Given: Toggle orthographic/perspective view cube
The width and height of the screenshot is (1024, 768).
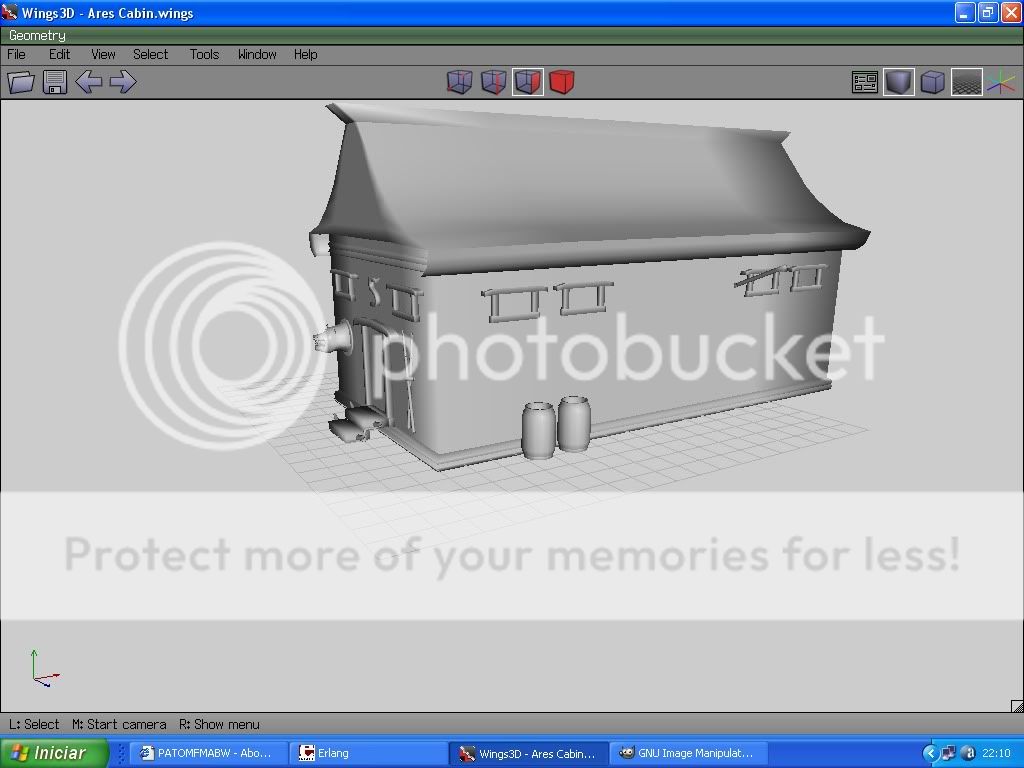Looking at the screenshot, I should point(933,82).
